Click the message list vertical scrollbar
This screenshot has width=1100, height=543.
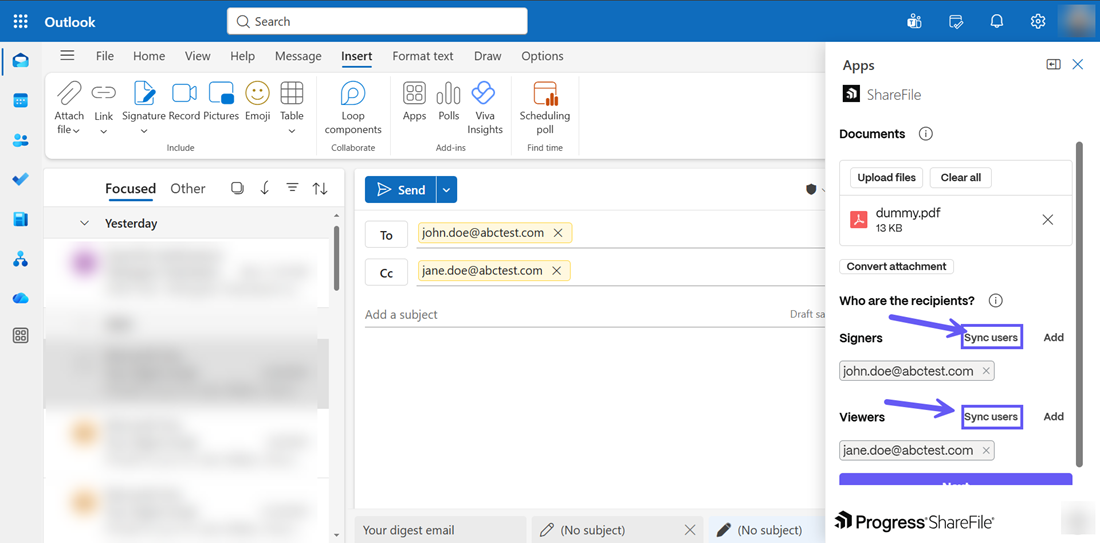coord(337,258)
